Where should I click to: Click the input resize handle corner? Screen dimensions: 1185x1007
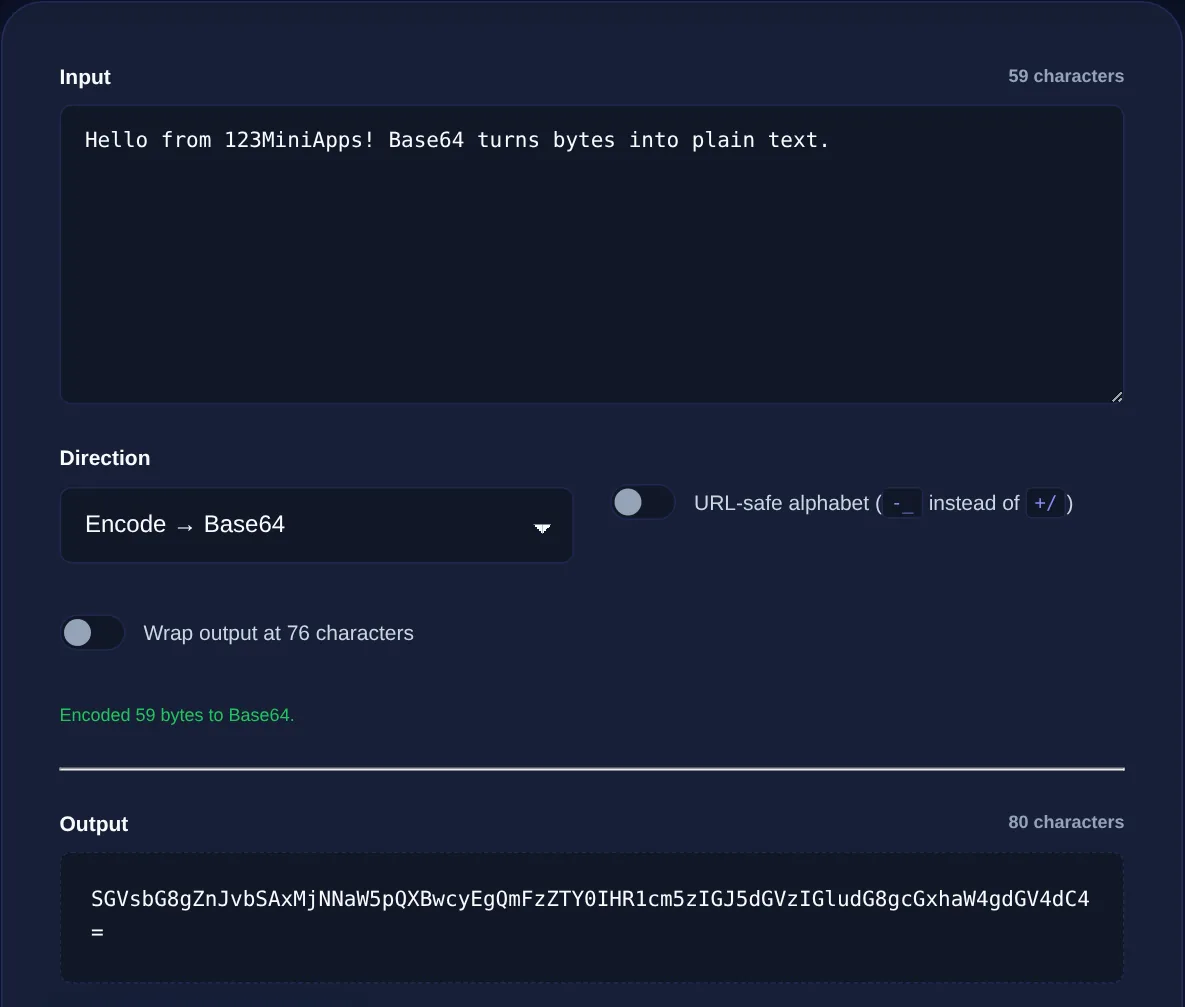(x=1116, y=396)
